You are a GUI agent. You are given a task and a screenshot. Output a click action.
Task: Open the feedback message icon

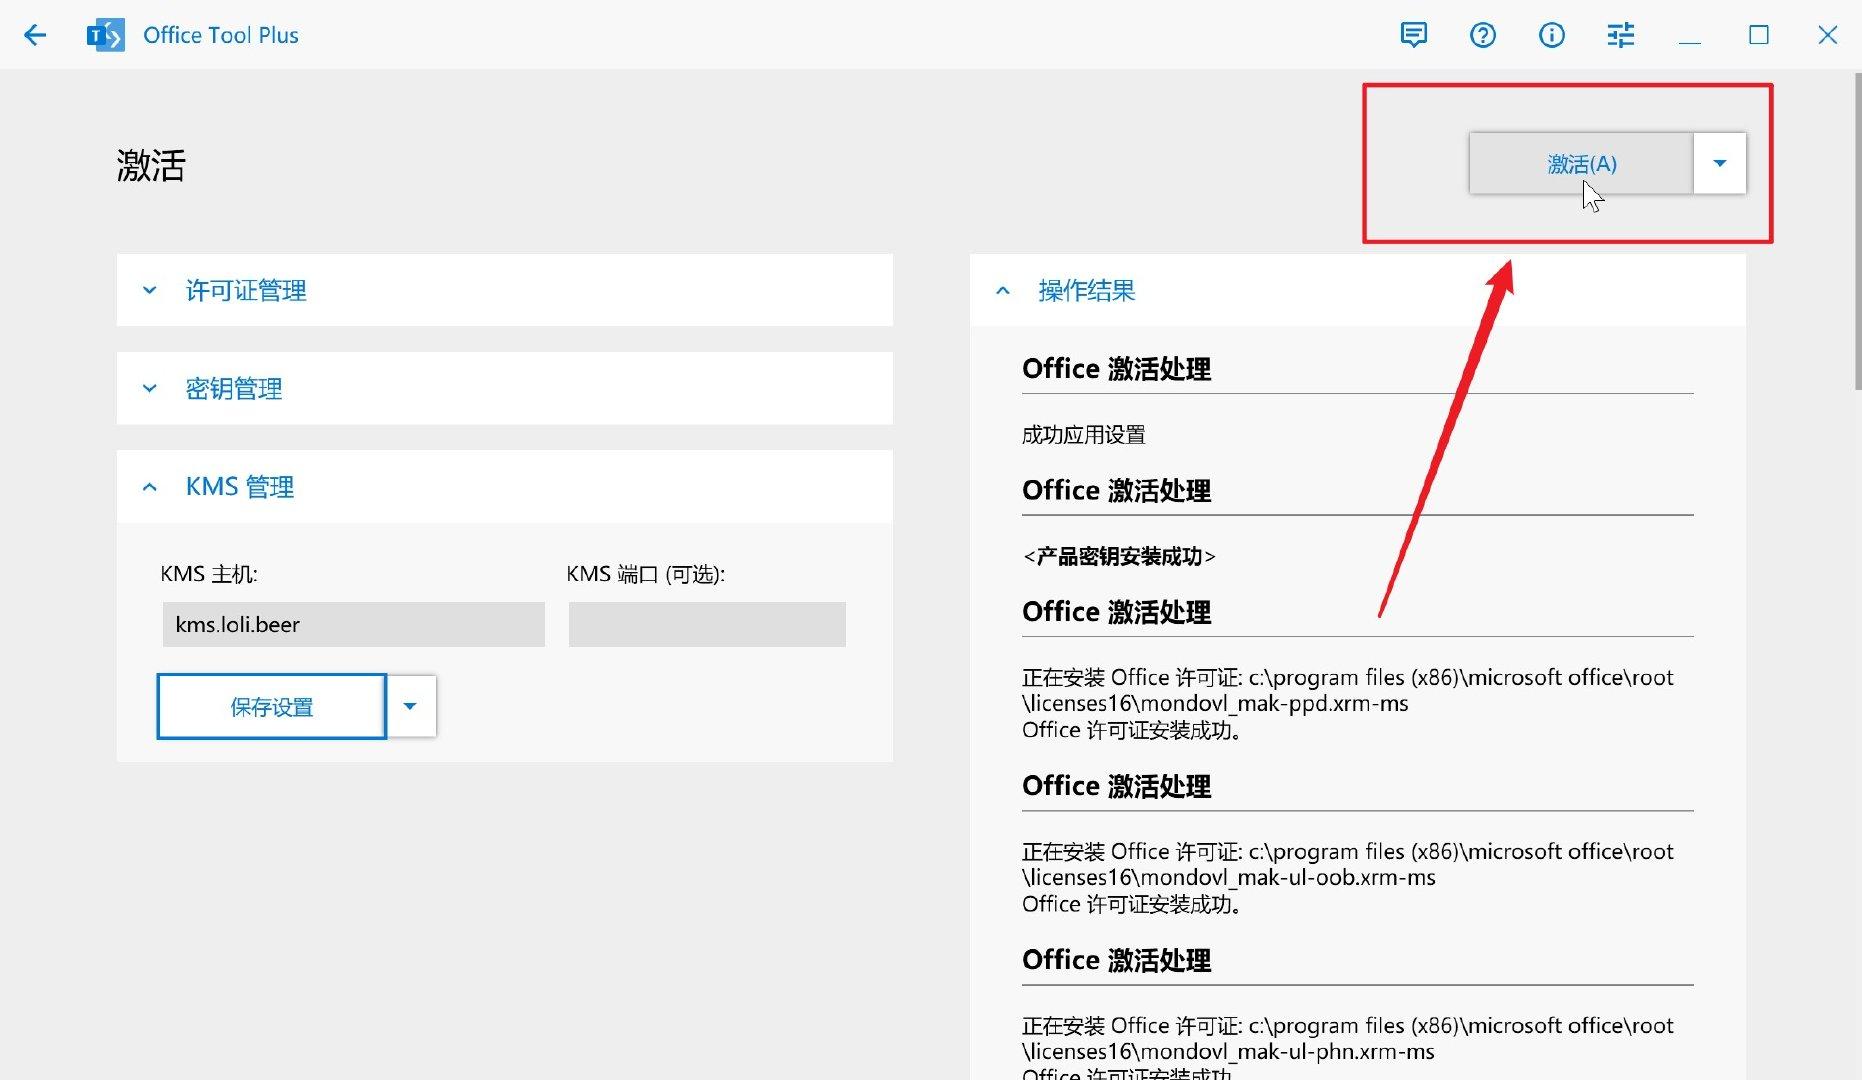tap(1413, 35)
